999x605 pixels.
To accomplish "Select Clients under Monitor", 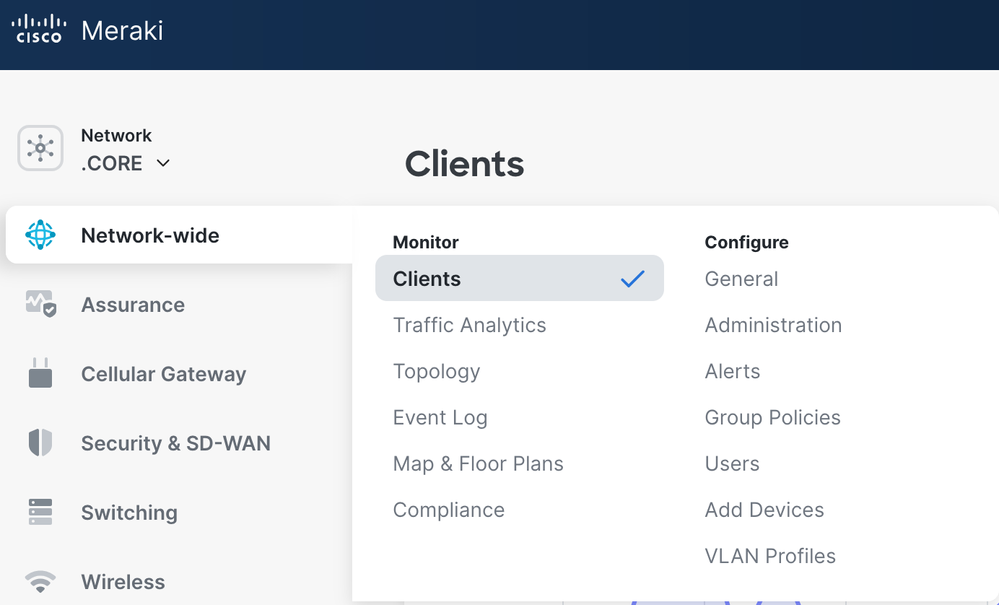I will click(519, 278).
